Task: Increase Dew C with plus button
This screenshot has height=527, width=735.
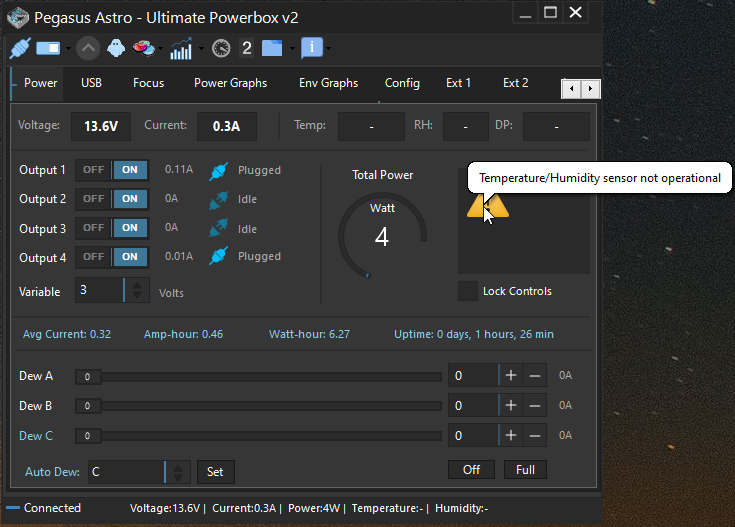Action: click(x=511, y=436)
